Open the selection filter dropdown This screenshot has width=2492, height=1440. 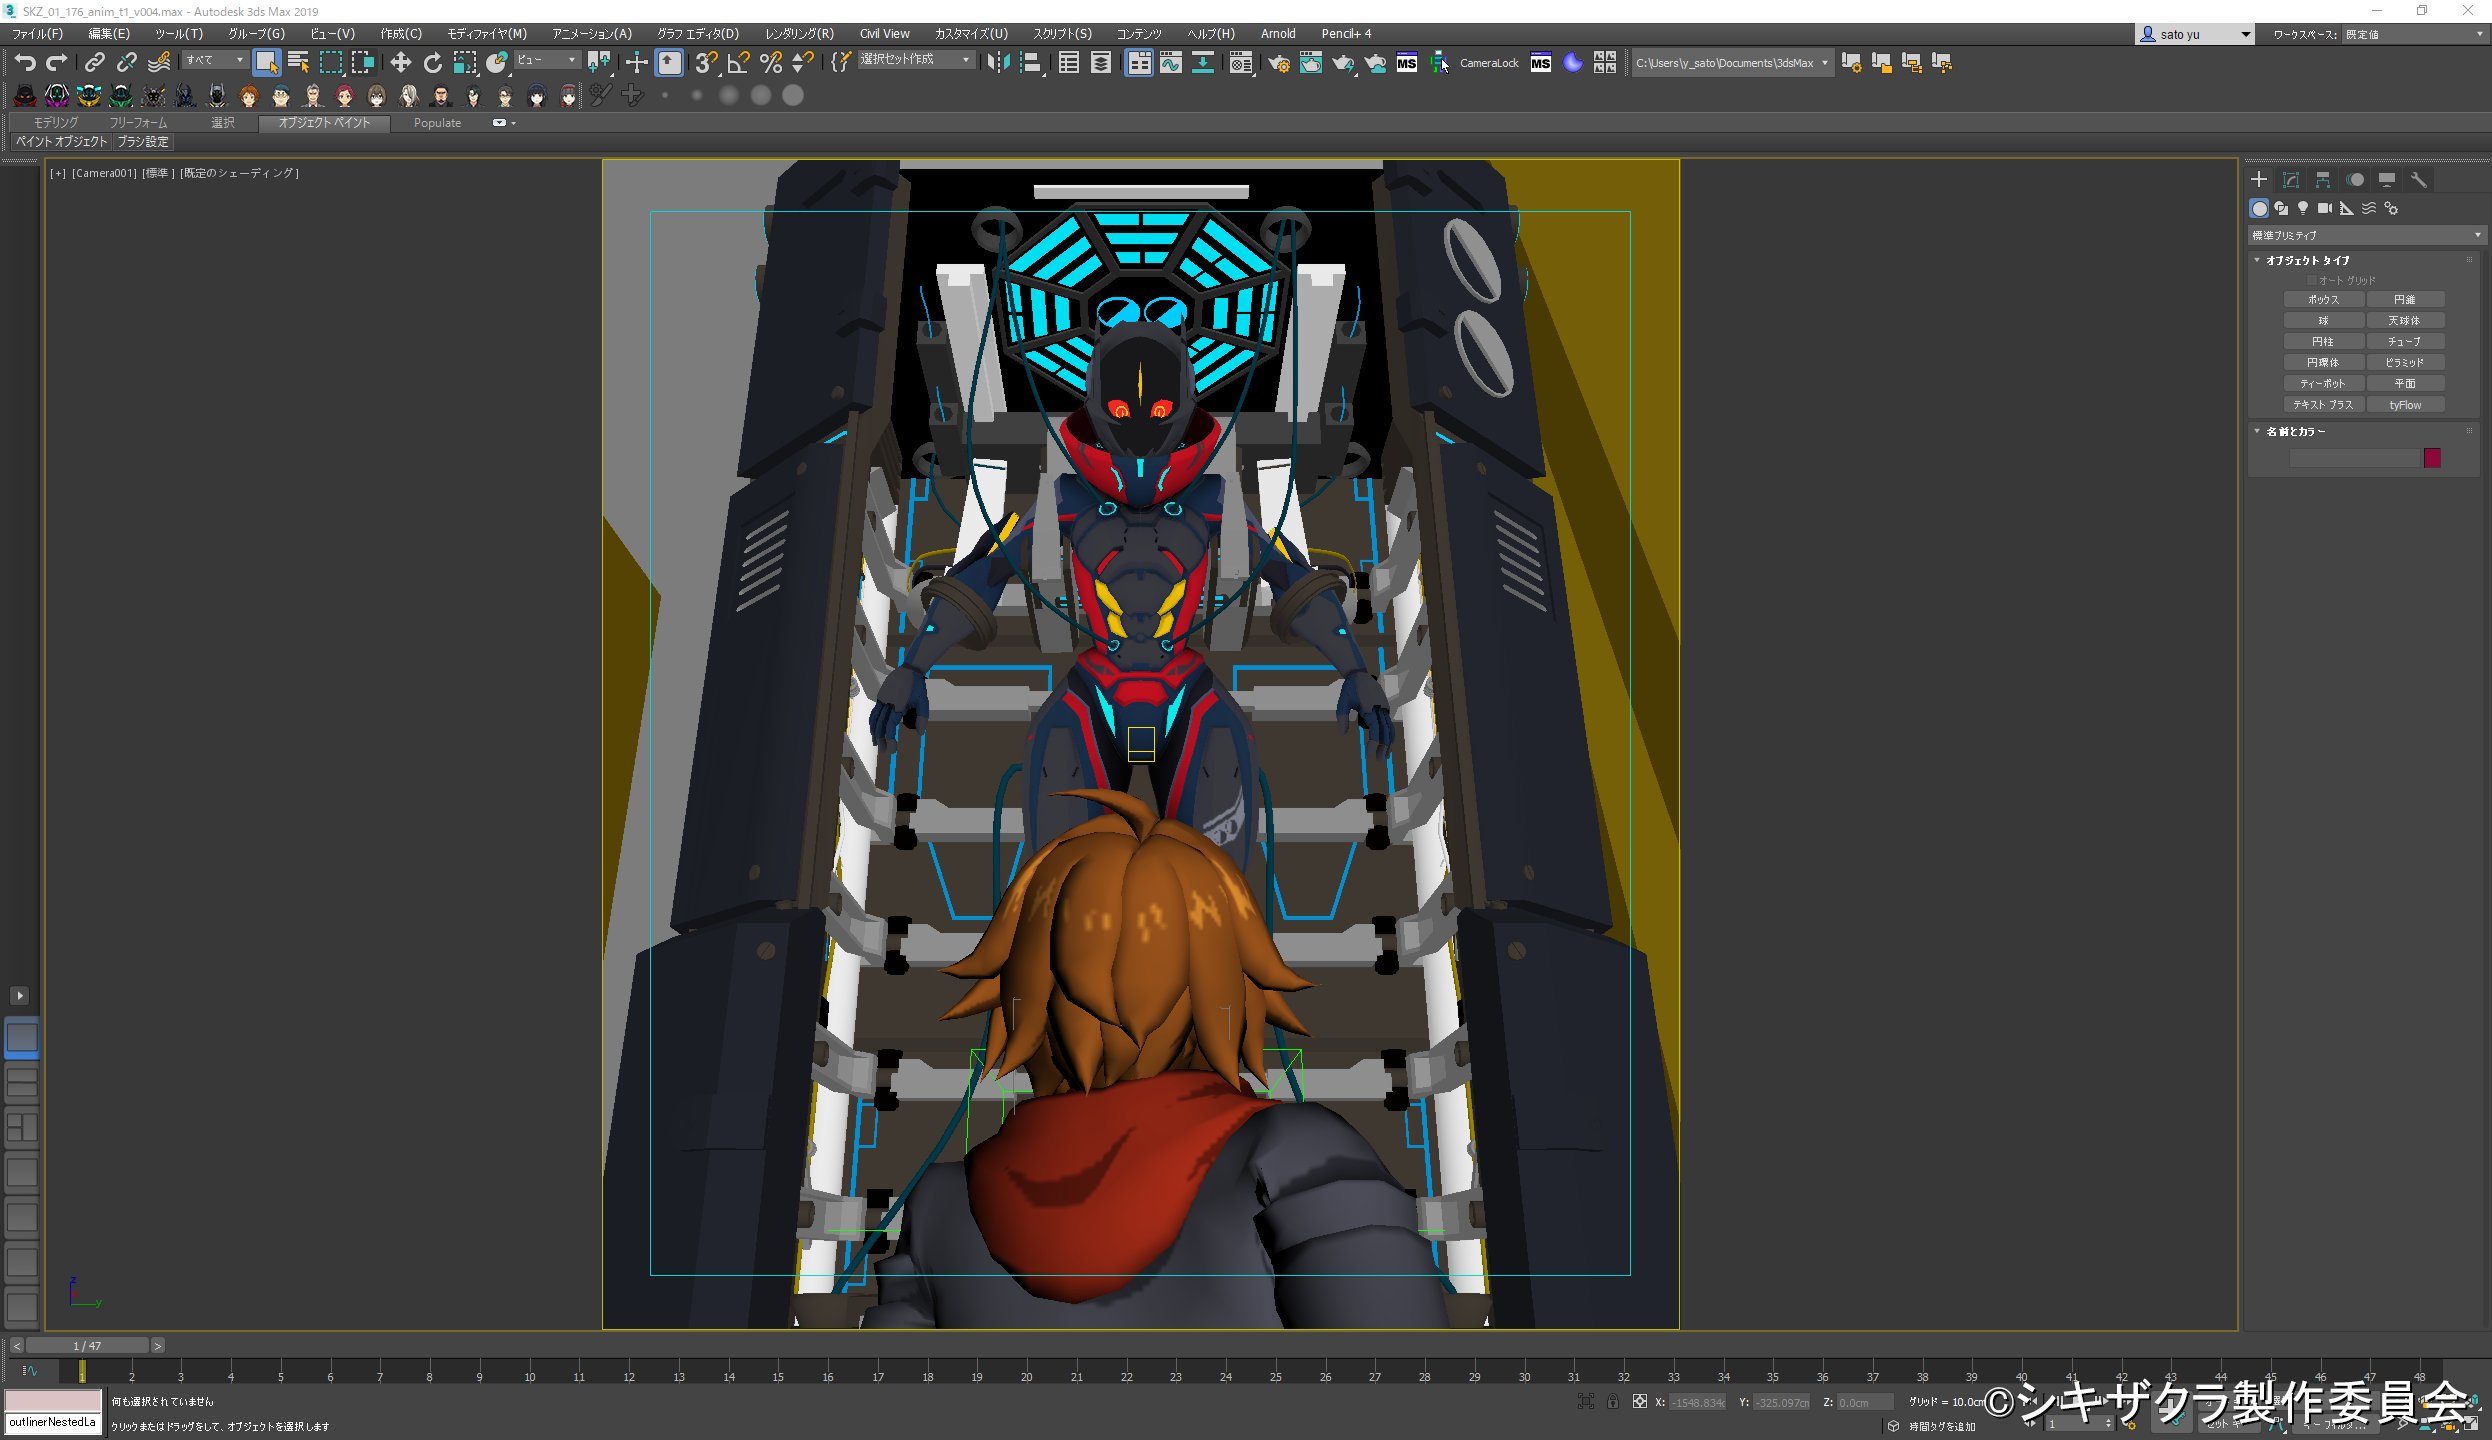click(x=215, y=61)
